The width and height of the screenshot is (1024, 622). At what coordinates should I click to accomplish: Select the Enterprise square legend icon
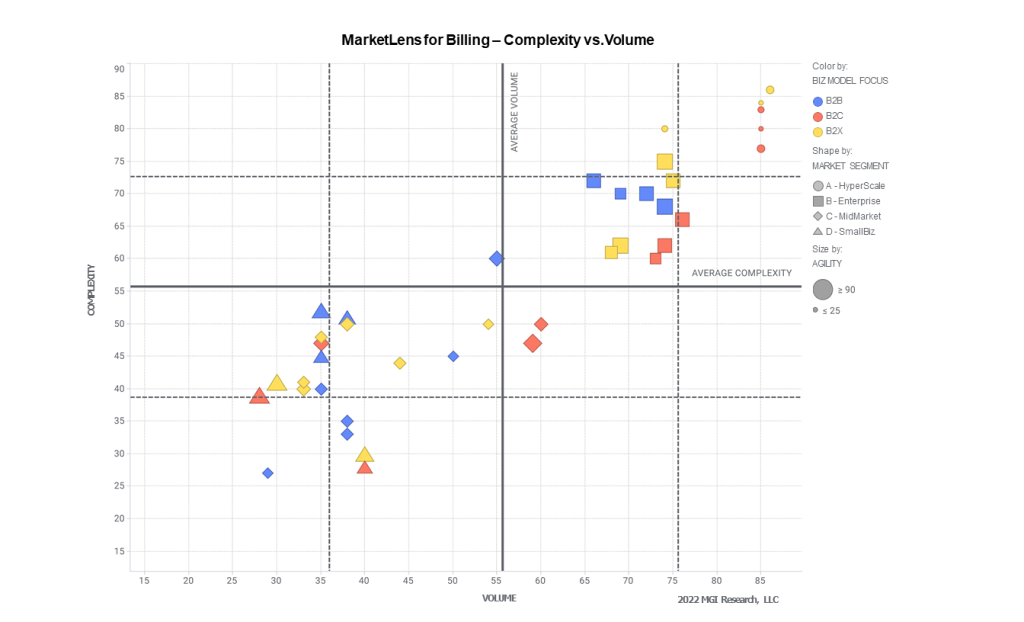[x=818, y=201]
